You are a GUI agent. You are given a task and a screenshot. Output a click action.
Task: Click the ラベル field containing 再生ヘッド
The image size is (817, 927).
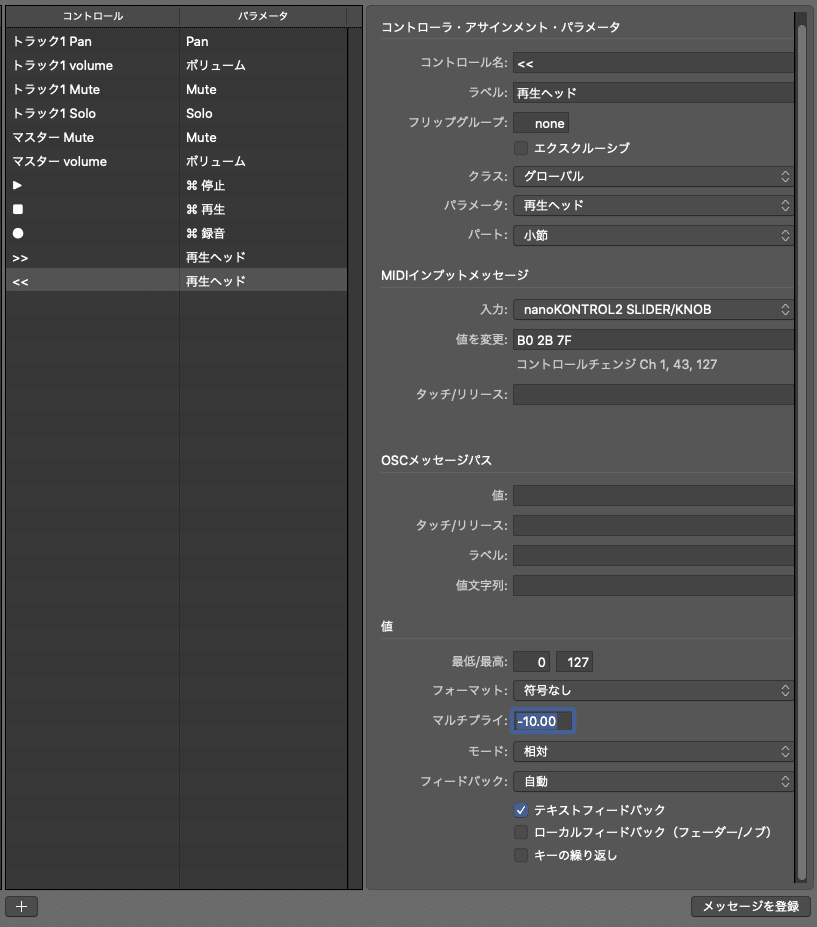coord(653,93)
